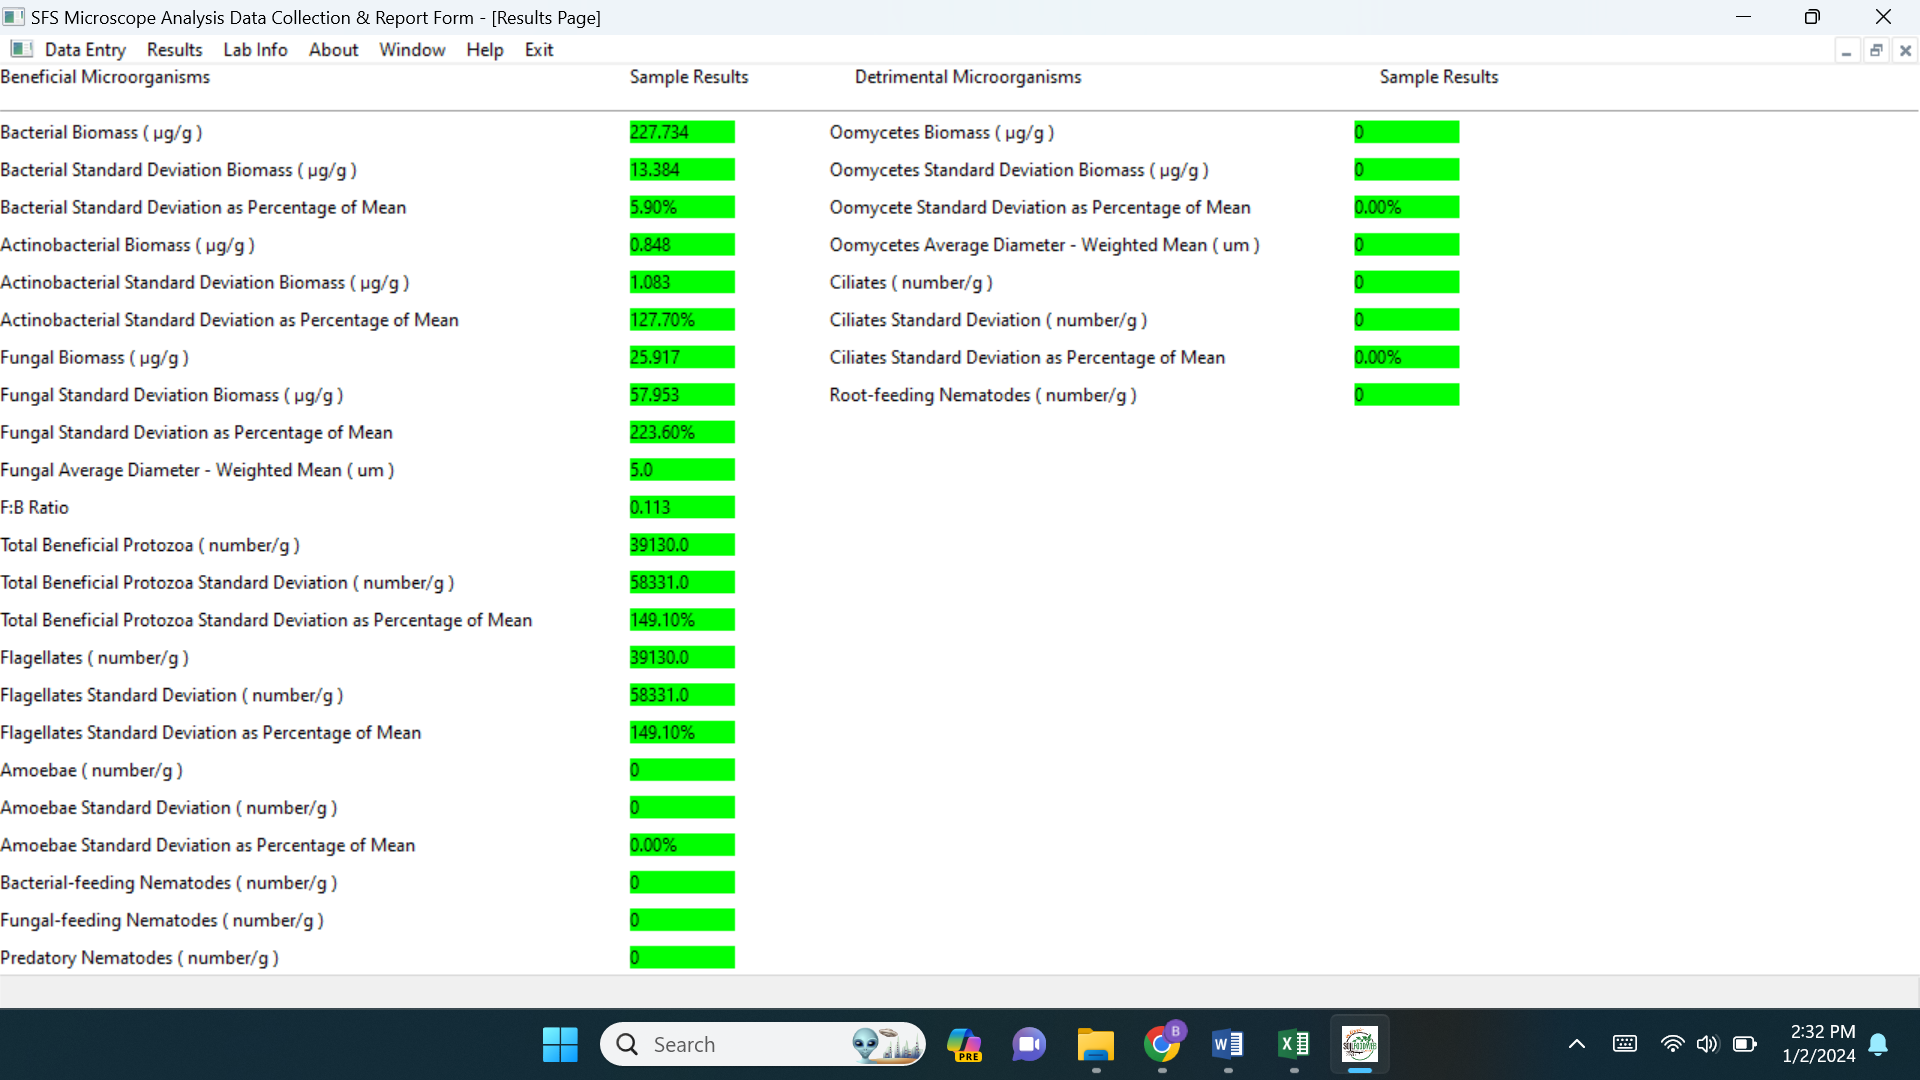Click the 223.60% fungal percentage value
This screenshot has width=1920, height=1080.
(x=682, y=432)
